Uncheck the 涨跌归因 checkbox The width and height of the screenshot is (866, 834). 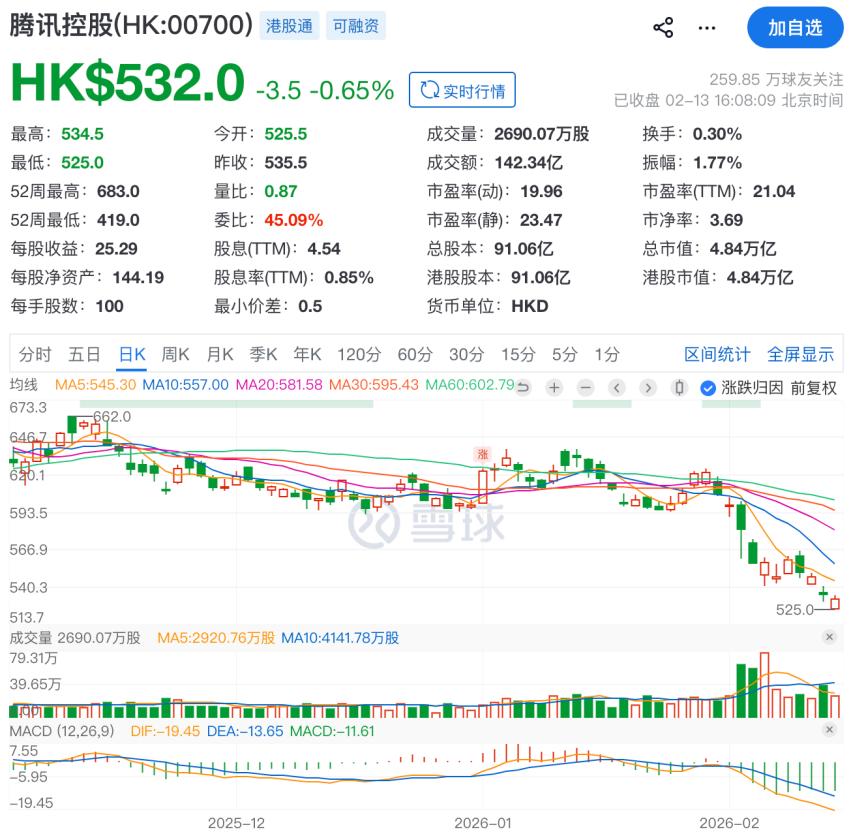click(708, 388)
